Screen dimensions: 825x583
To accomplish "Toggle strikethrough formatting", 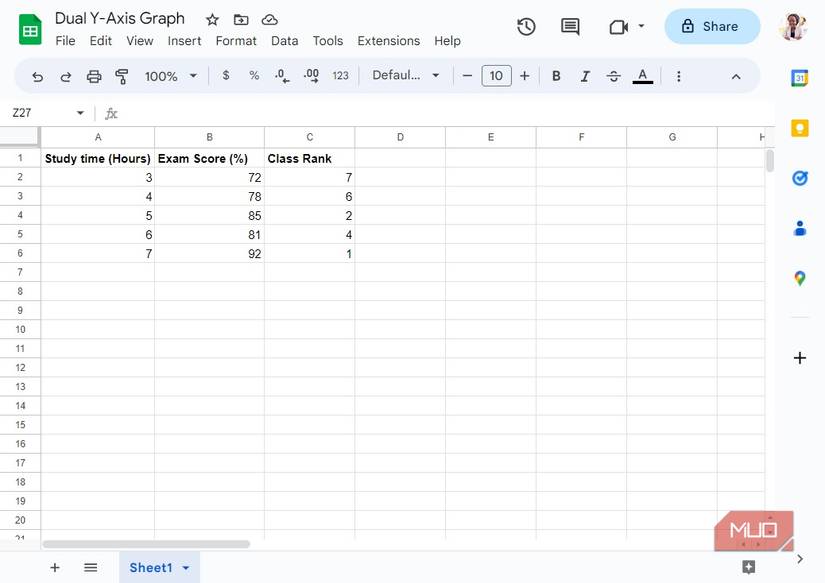I will click(x=613, y=76).
